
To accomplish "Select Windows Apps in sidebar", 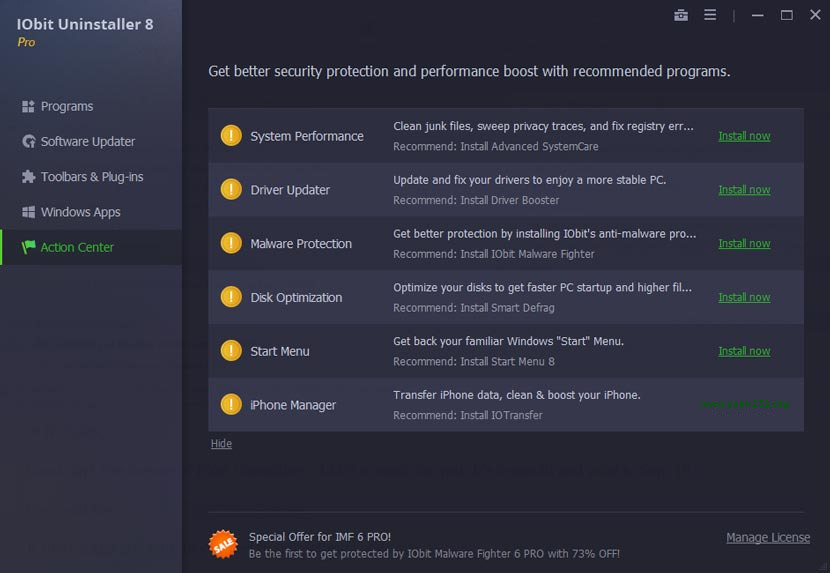I will [x=80, y=212].
